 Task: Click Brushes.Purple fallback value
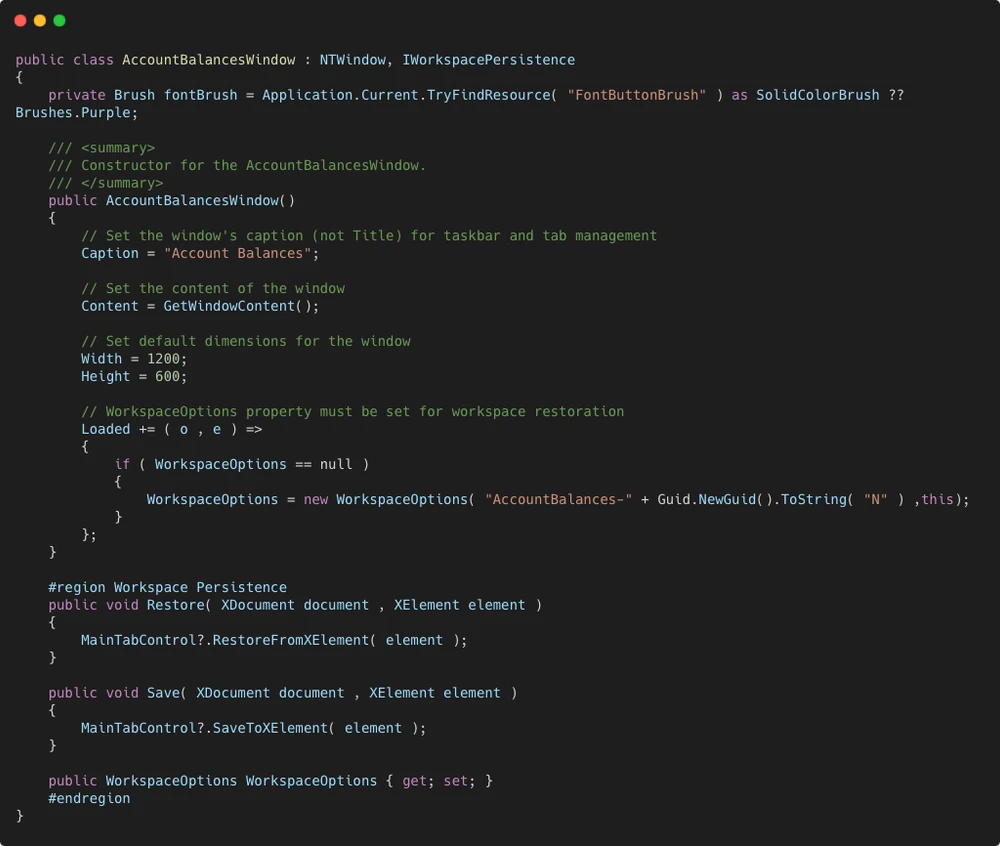[75, 113]
